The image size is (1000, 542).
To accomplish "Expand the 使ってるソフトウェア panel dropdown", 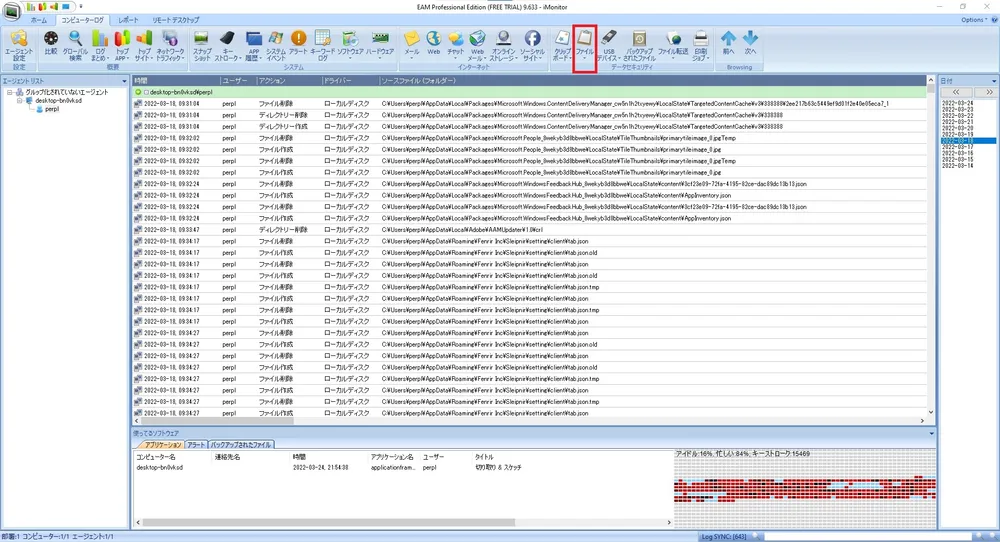I will tap(931, 434).
